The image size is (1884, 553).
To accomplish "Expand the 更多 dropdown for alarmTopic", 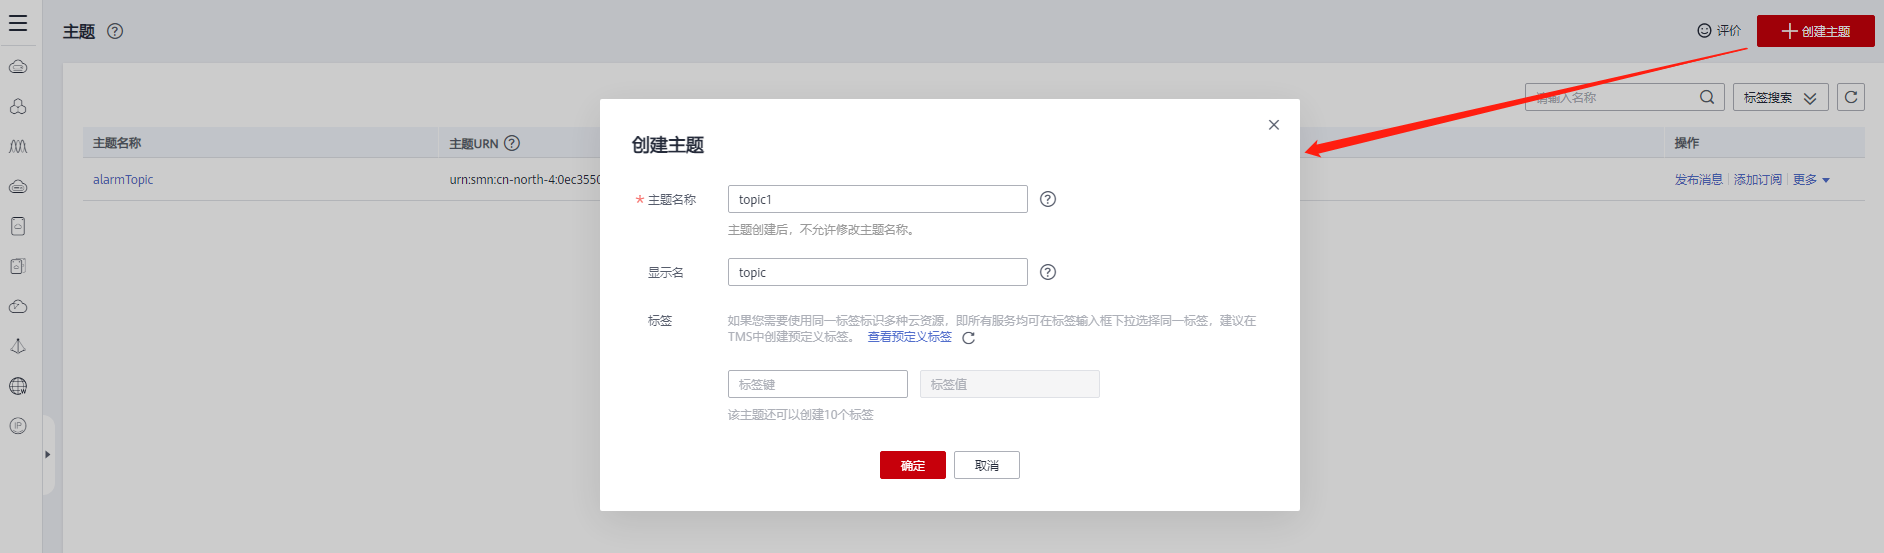I will [x=1811, y=180].
